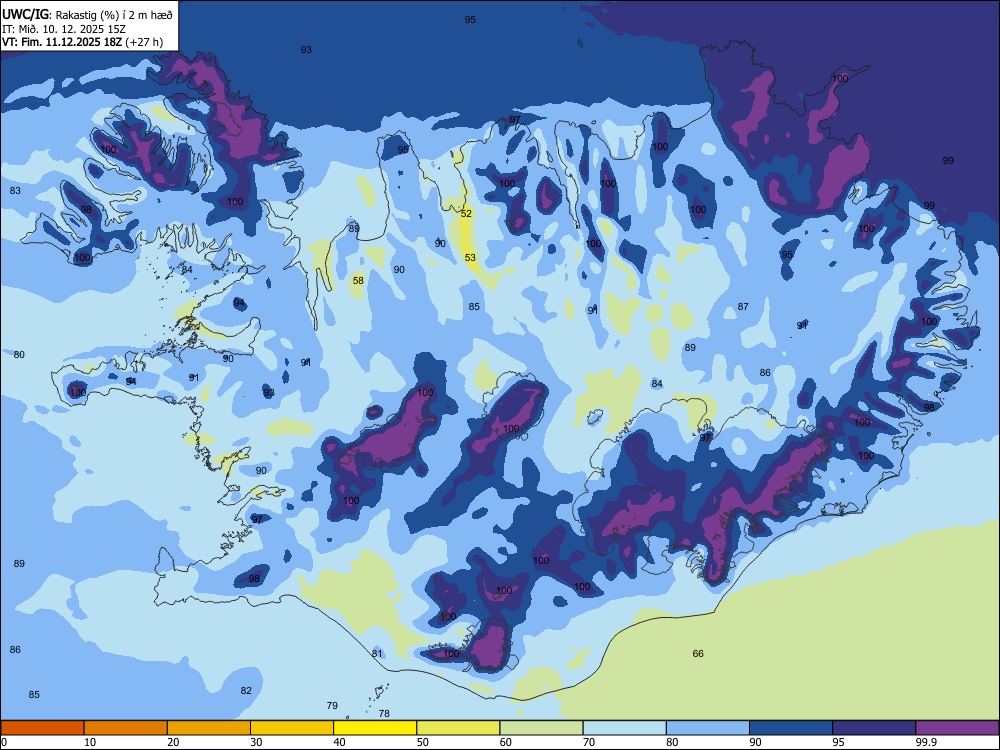
Task: Select the bright yellow 40–50 legend swatch
Action: 375,728
